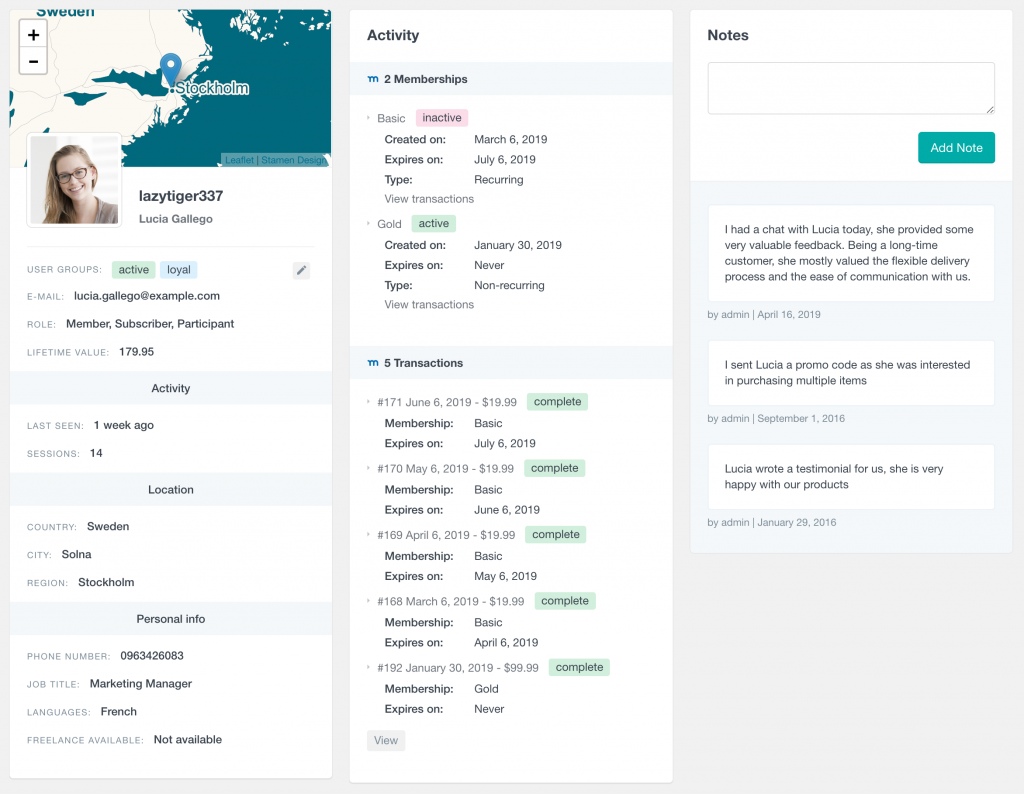Zoom out on the map

pyautogui.click(x=33, y=60)
